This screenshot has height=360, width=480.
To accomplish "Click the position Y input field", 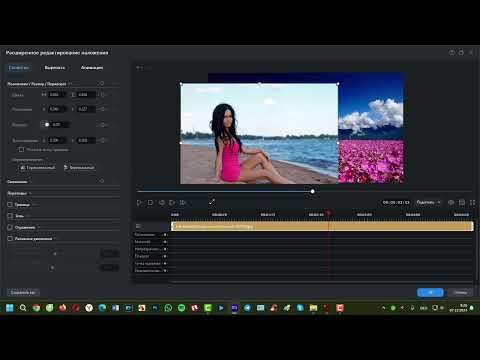I will (x=86, y=109).
